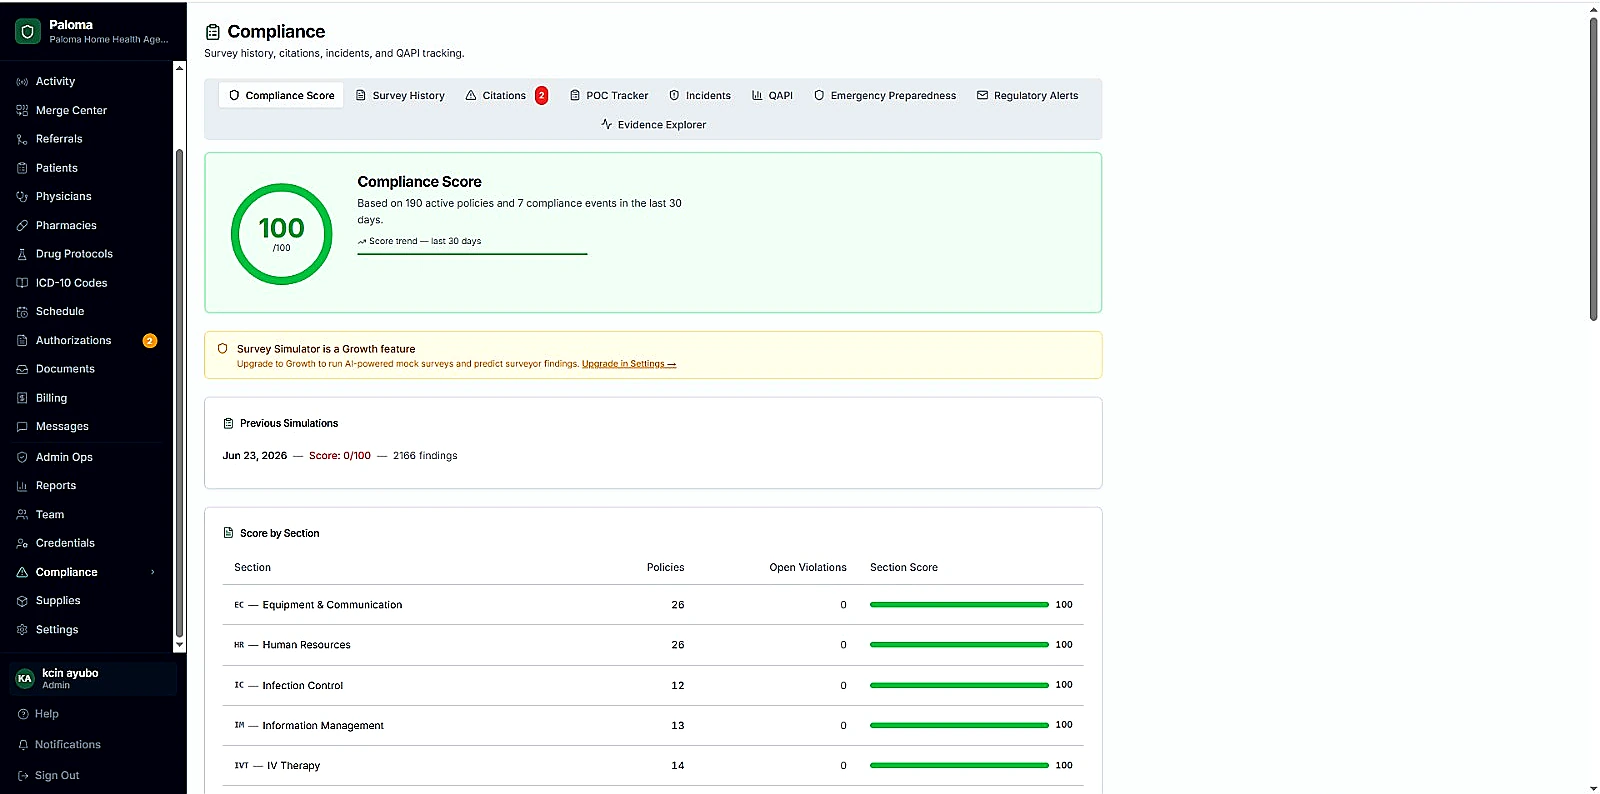Click Infection Control policies count 12
1600x794 pixels.
[678, 686]
